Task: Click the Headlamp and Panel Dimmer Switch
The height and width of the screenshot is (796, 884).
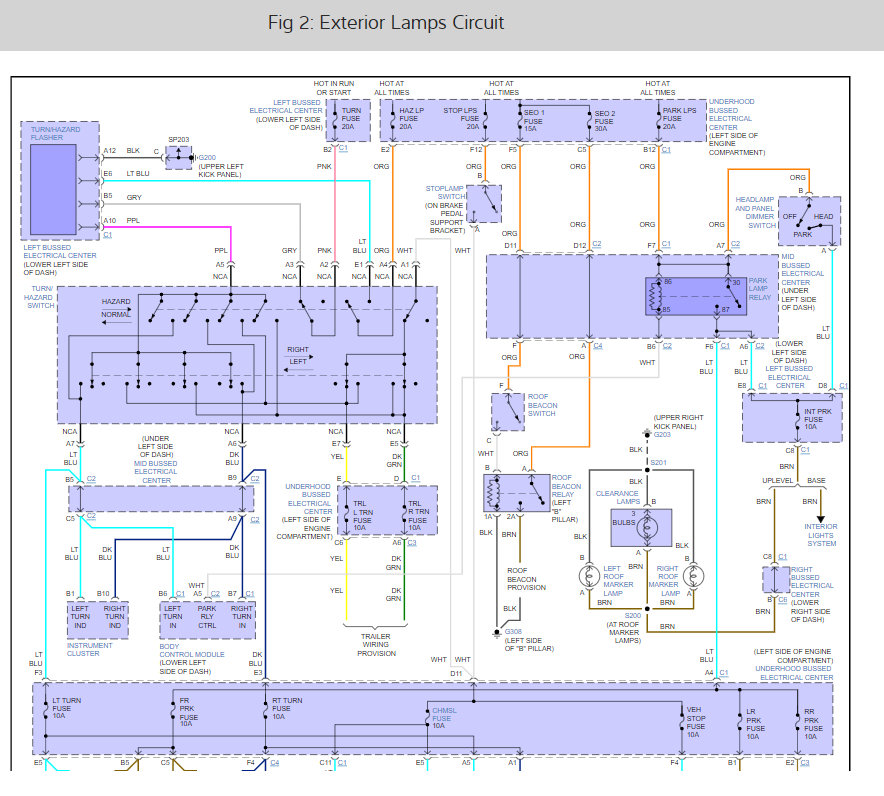Action: 809,221
